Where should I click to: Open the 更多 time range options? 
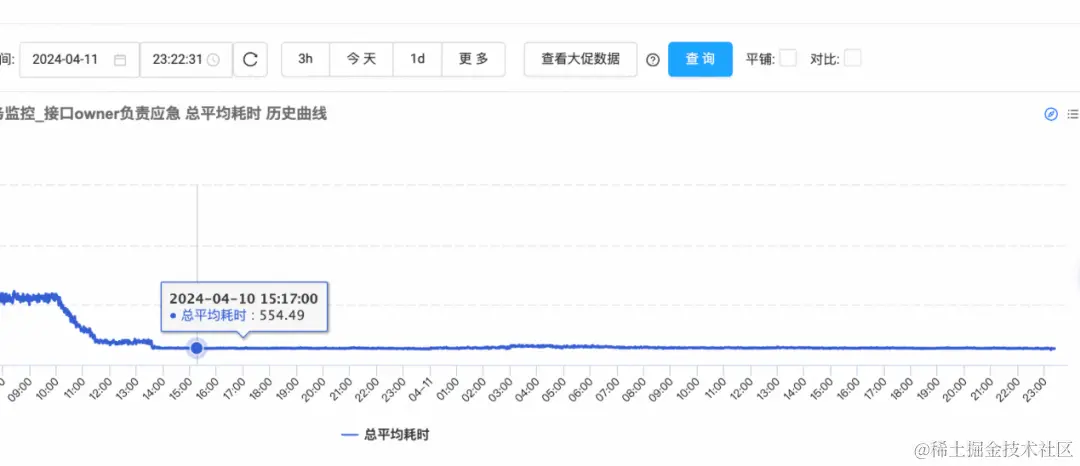coord(474,59)
